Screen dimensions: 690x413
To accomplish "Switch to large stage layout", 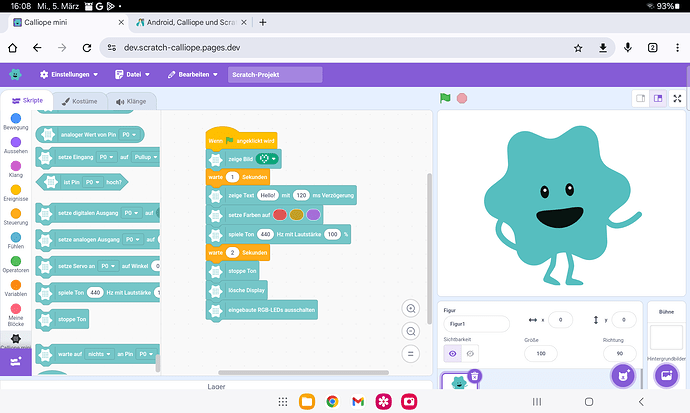I will click(x=658, y=99).
